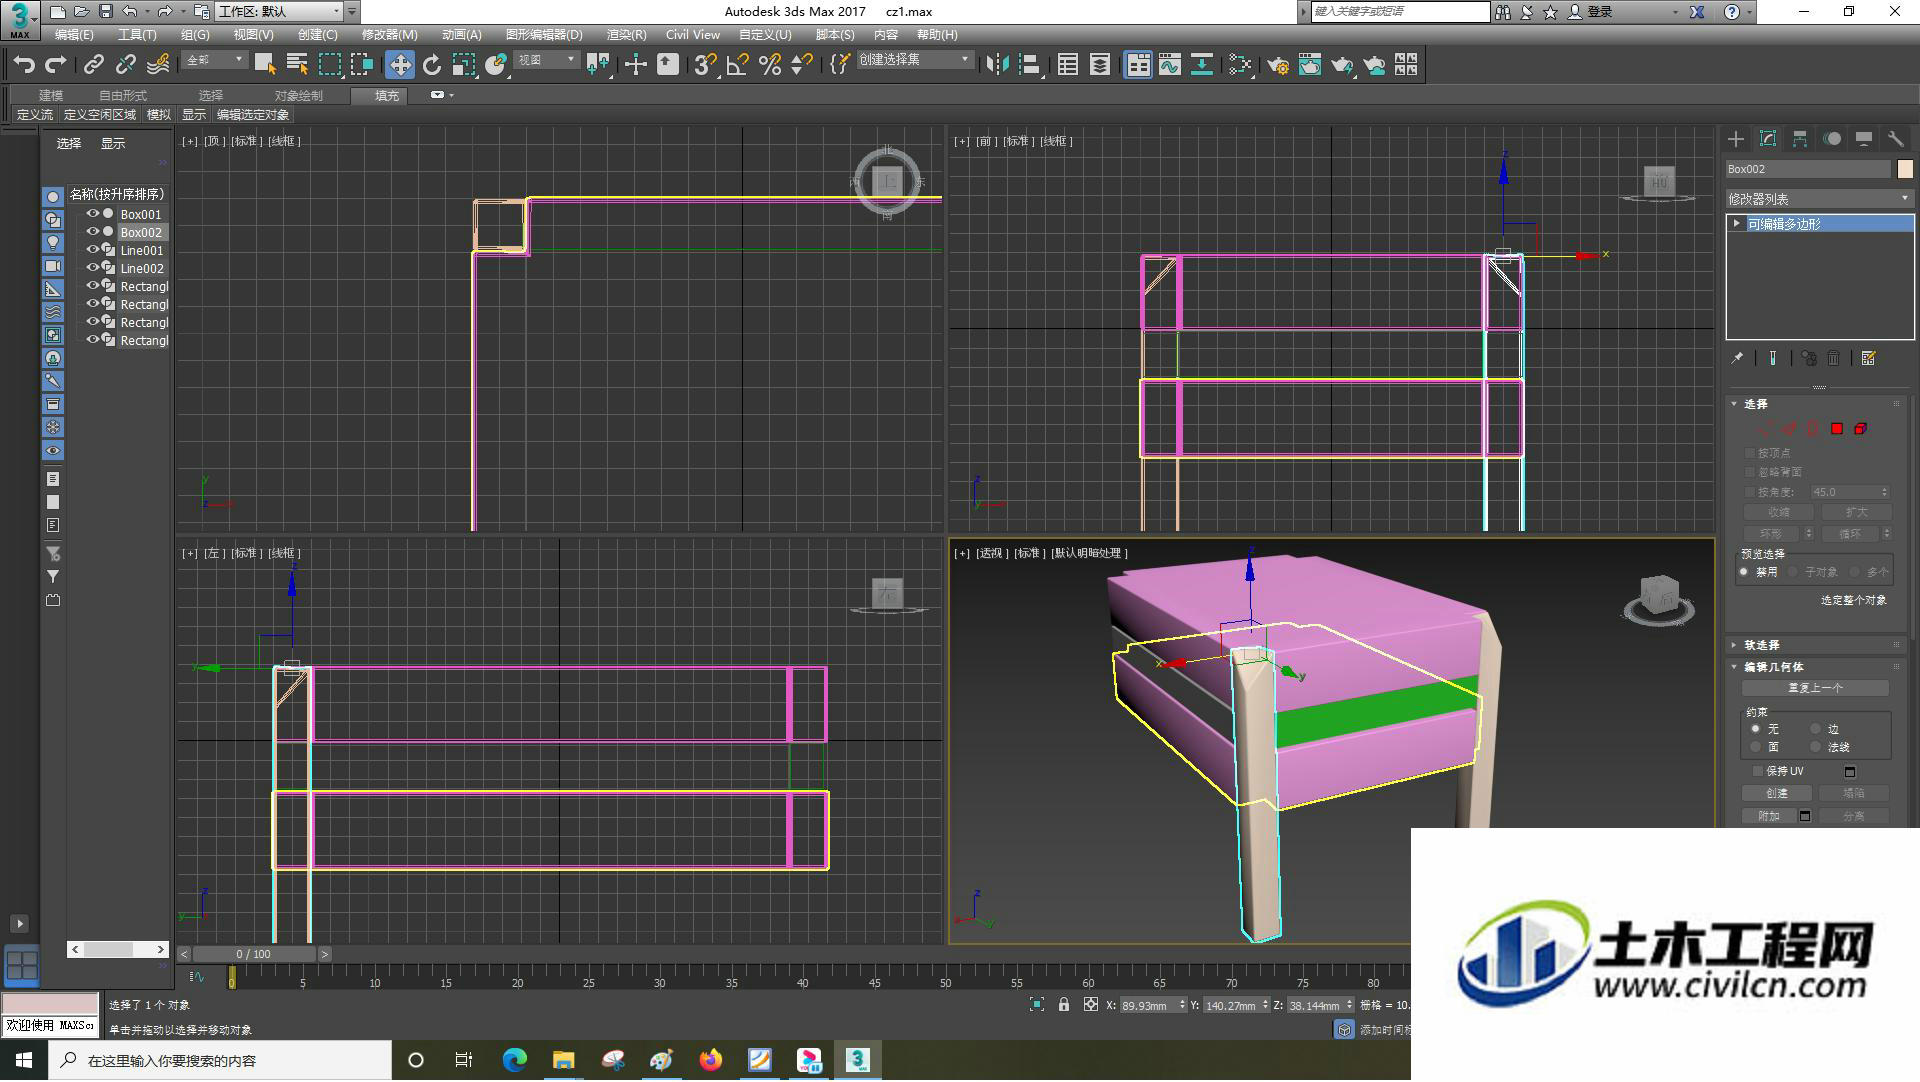Open the 编辑(E) menu
Screen dimensions: 1920x1082
tap(73, 35)
